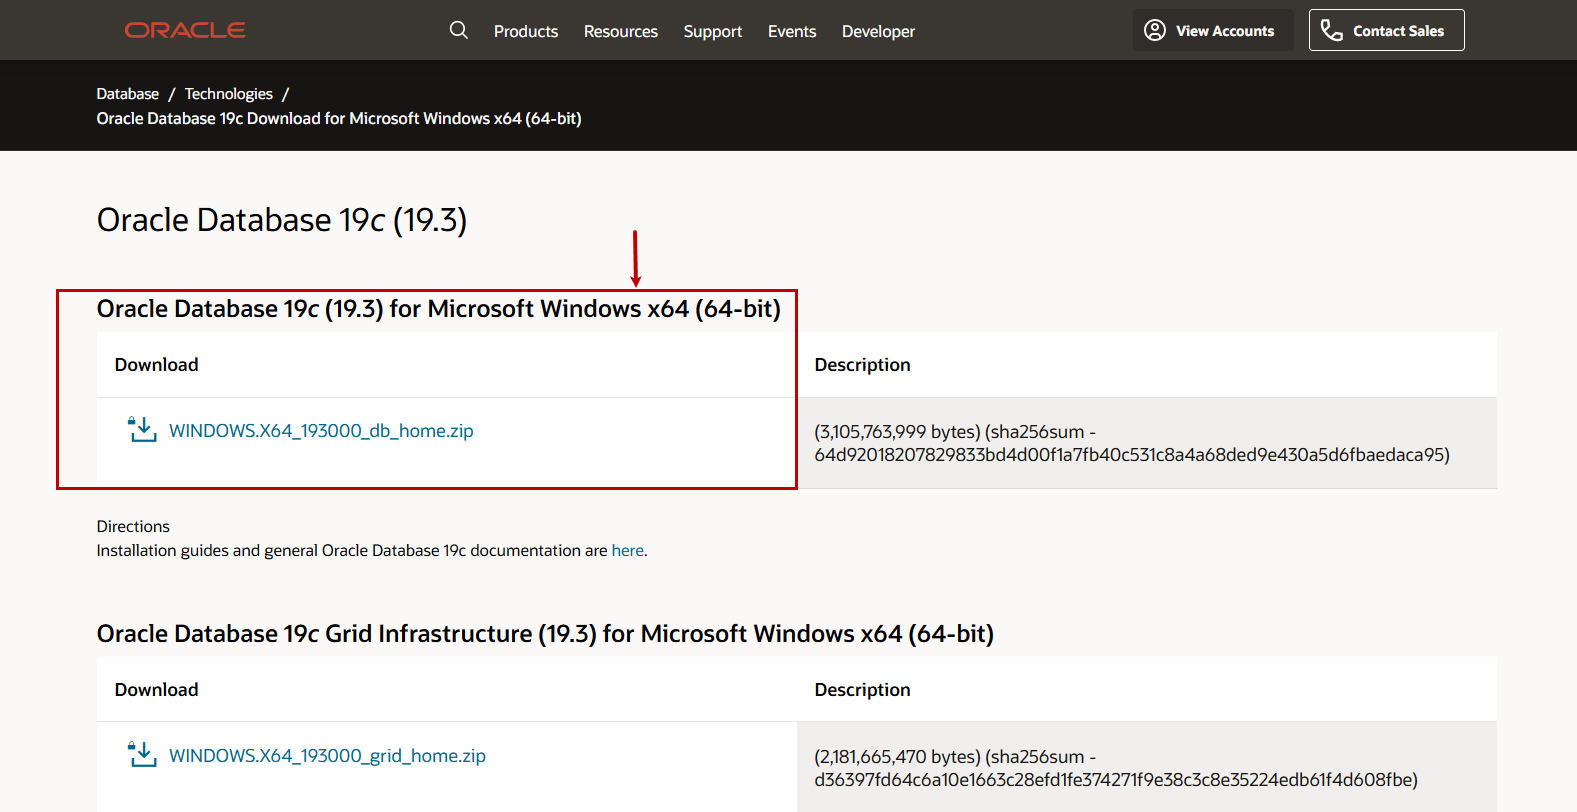This screenshot has width=1577, height=812.
Task: Download WINDOWS.X64_193000_db_home.zip
Action: click(x=321, y=431)
